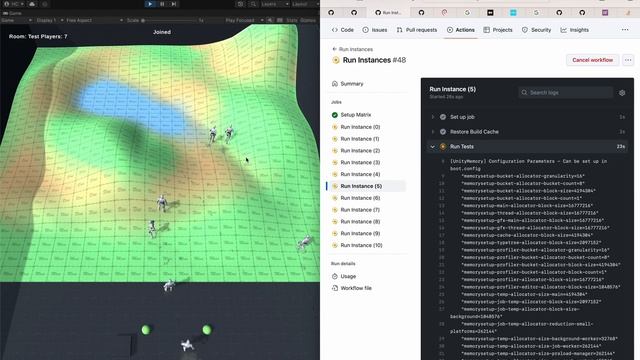Open workflow run options menu
This screenshot has height=360, width=640.
[628, 60]
